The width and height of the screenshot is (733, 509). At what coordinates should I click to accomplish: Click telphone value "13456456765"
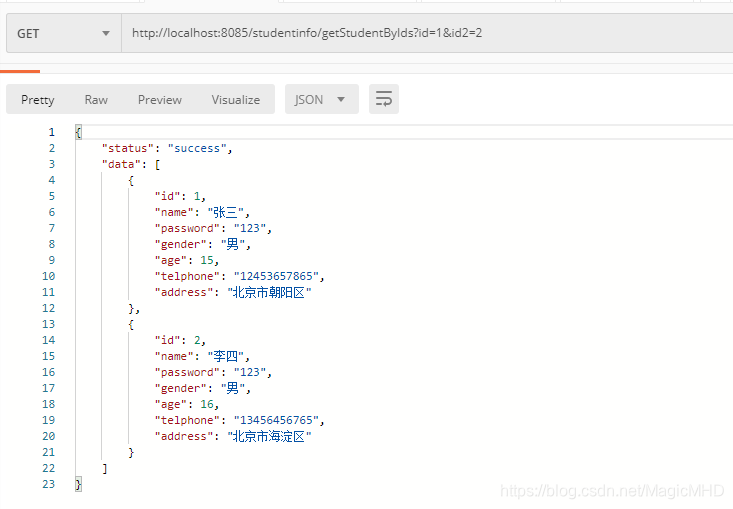pos(276,420)
